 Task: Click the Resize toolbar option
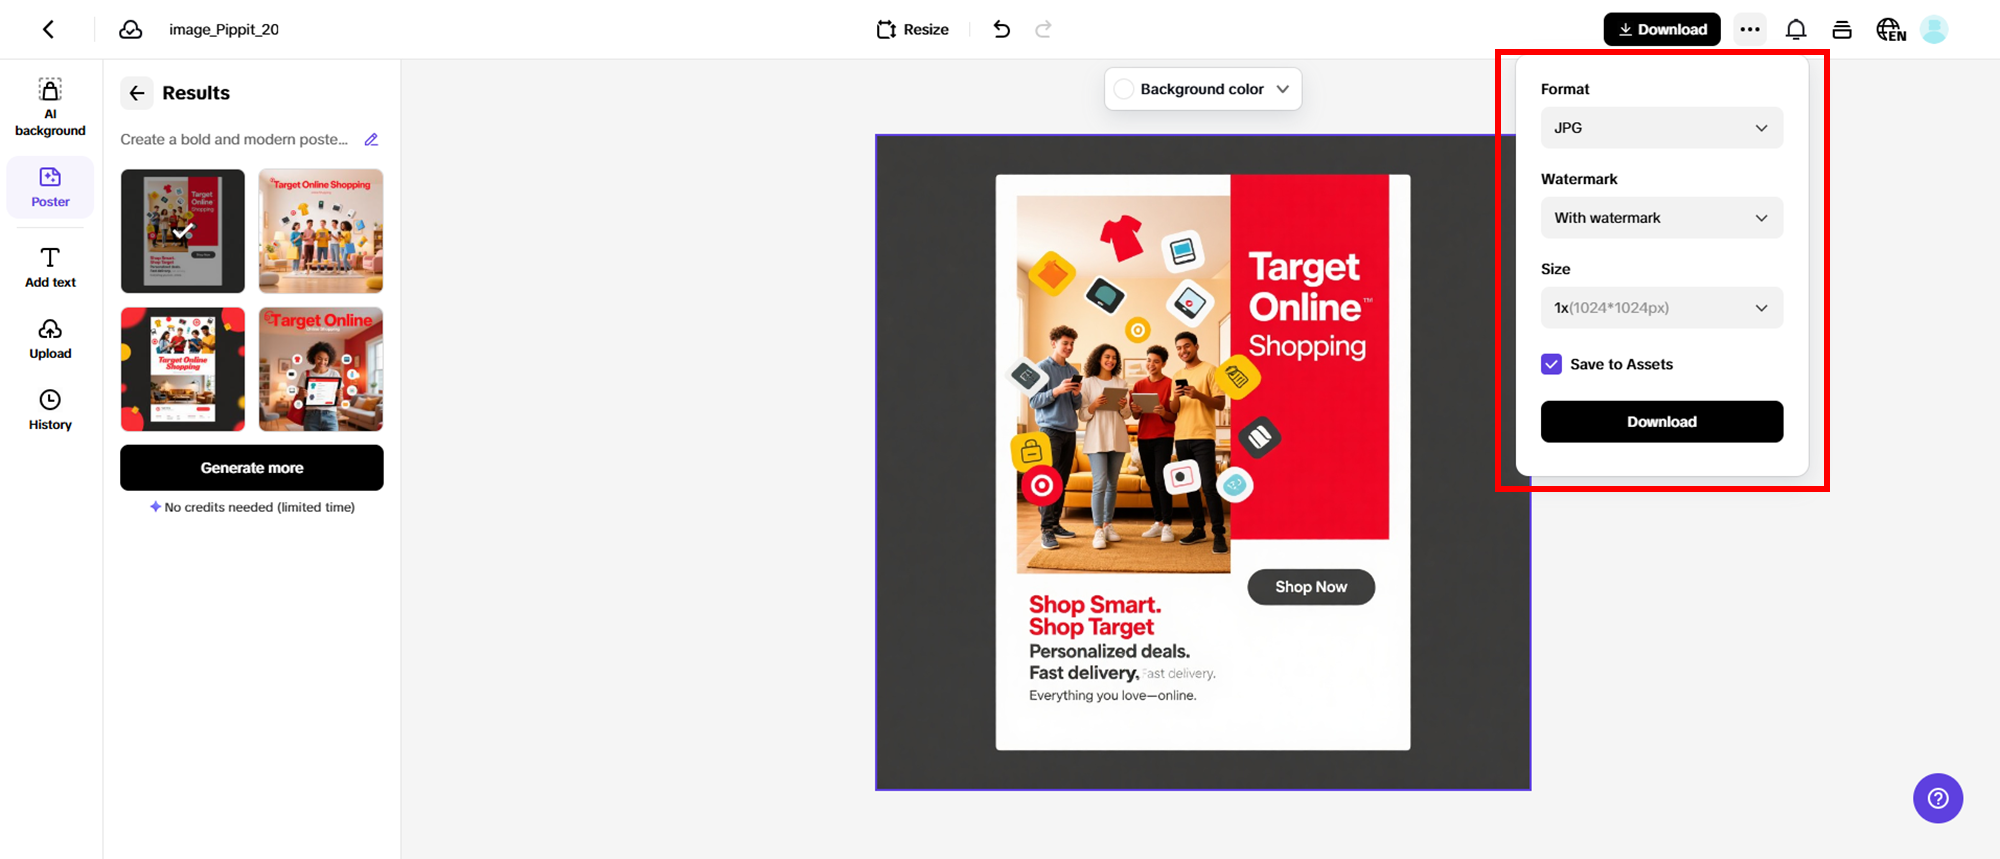click(x=912, y=29)
